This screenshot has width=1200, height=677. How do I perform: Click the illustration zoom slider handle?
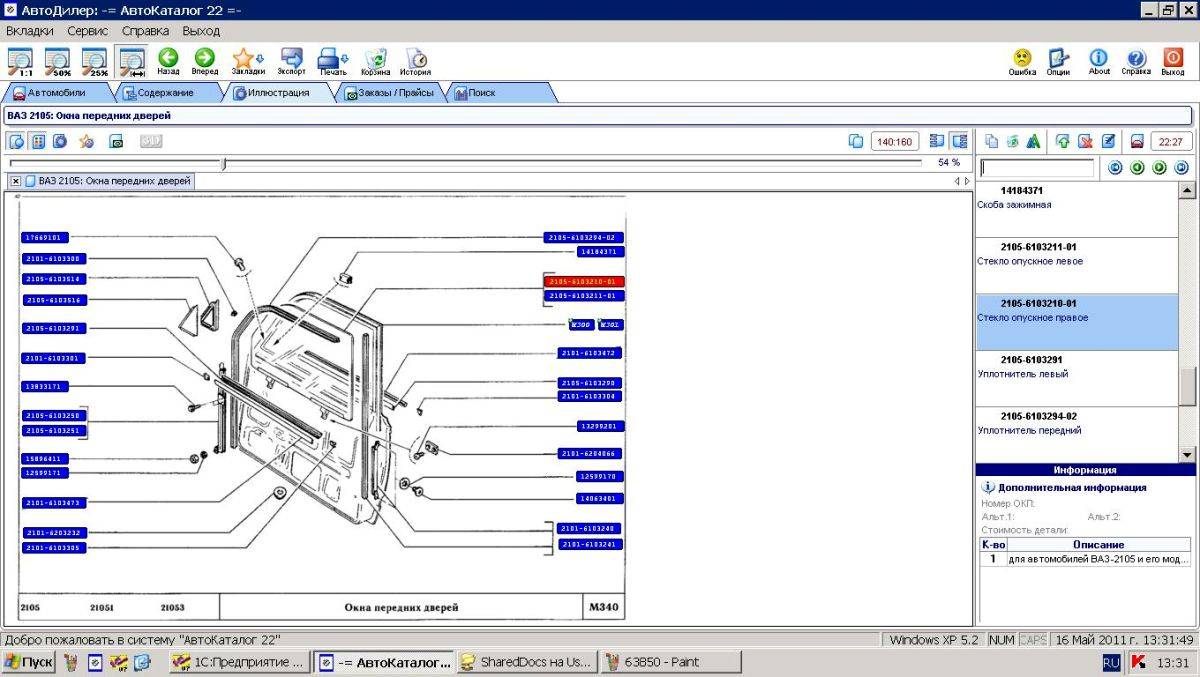tap(224, 163)
